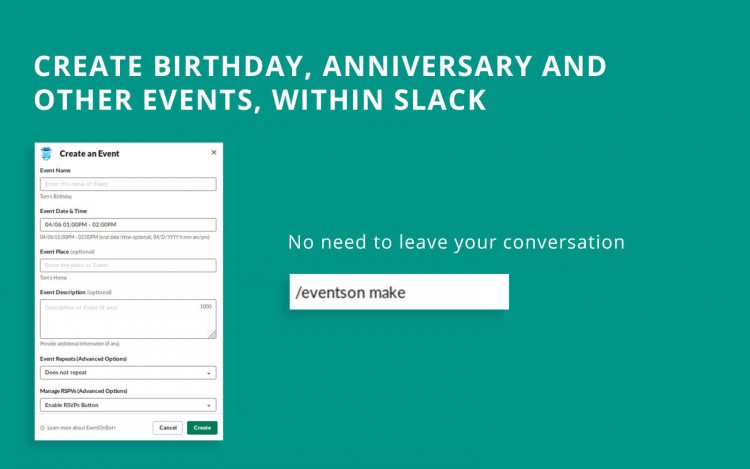Click the /eventson make command box

399,292
